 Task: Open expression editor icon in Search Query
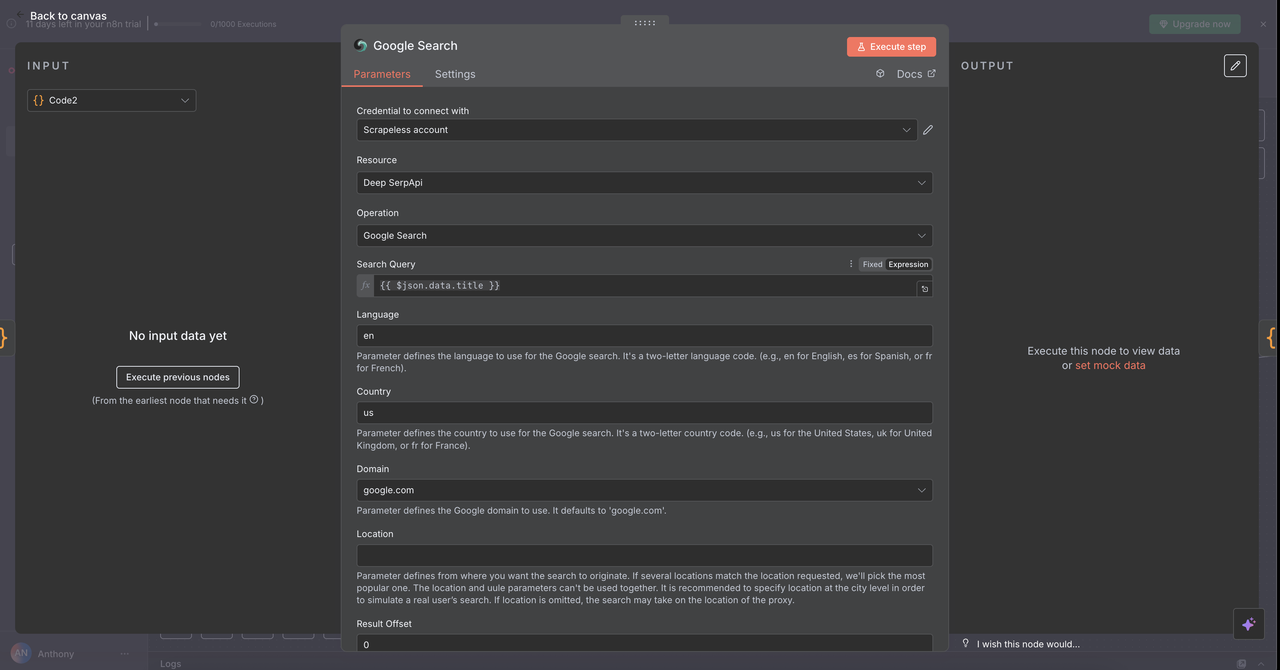click(925, 289)
